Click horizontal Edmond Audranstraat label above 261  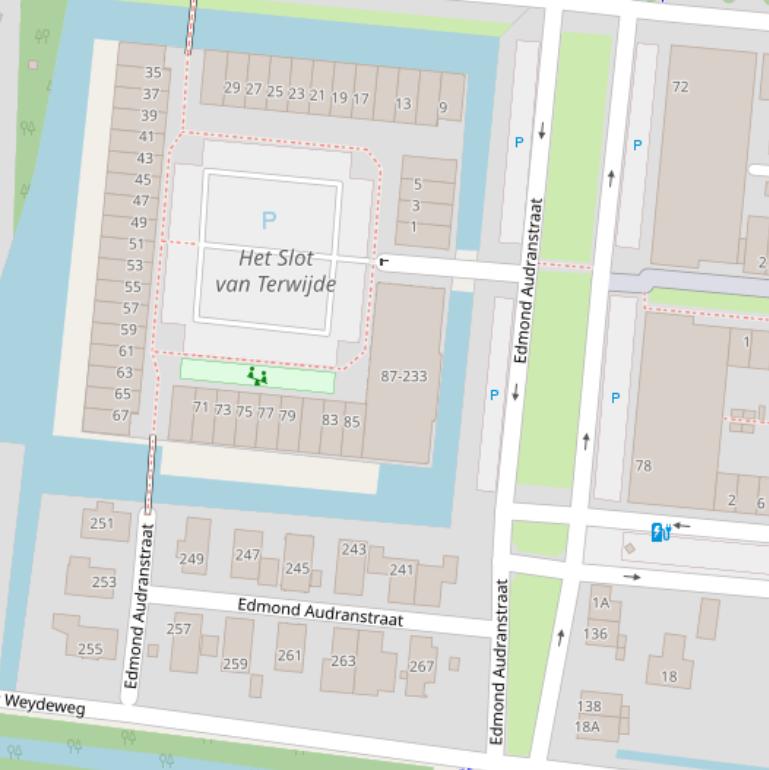(x=320, y=612)
